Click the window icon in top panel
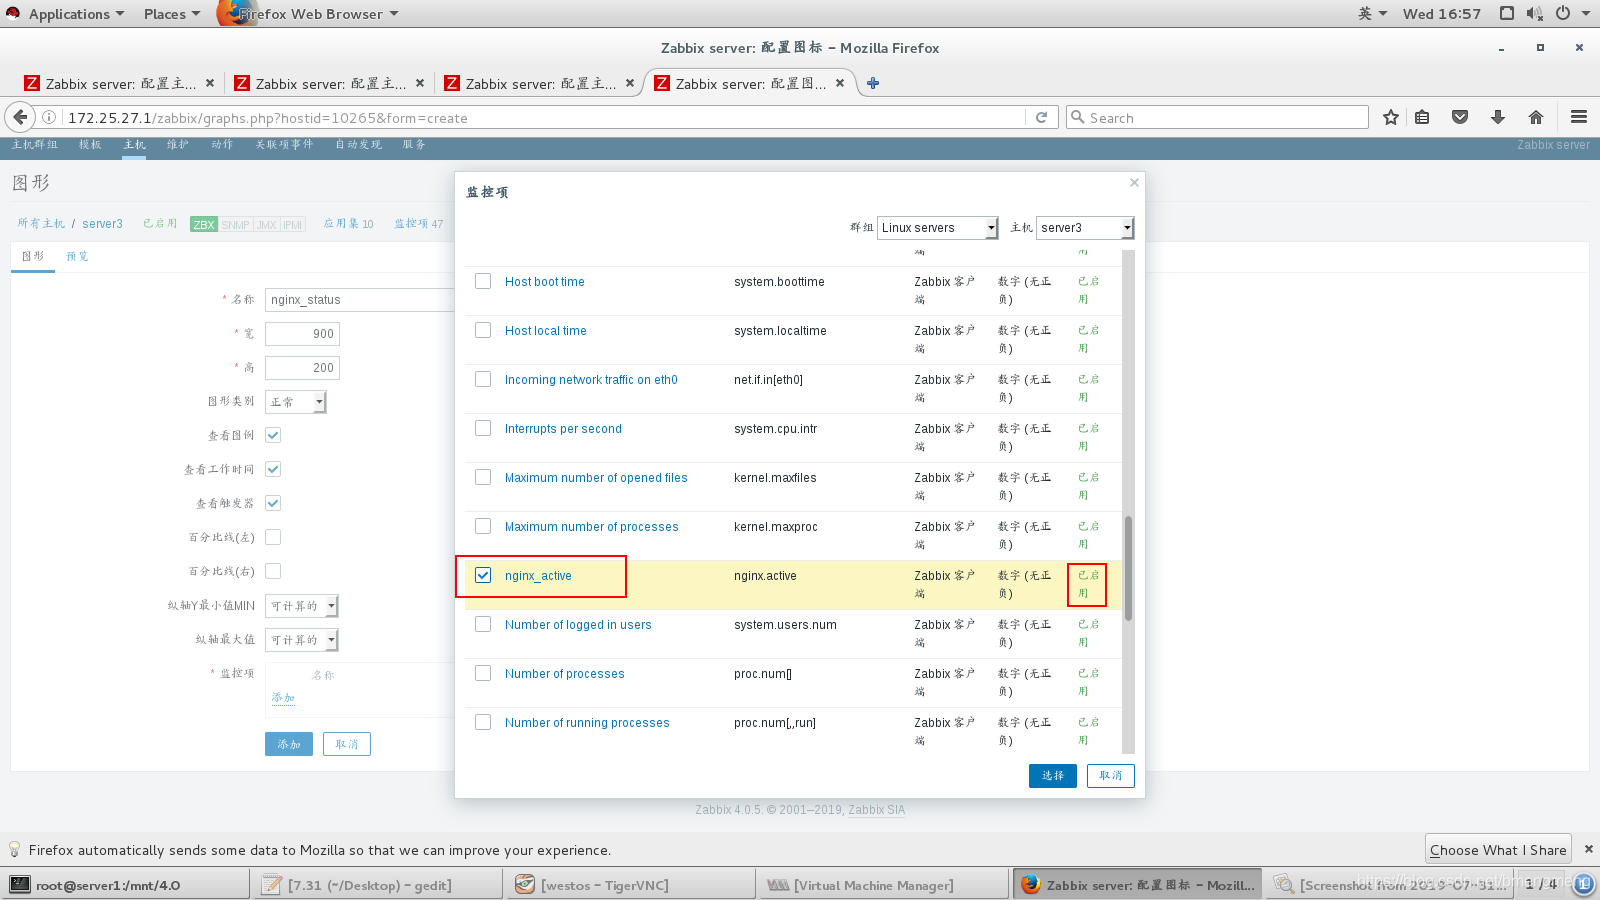 (x=1507, y=13)
